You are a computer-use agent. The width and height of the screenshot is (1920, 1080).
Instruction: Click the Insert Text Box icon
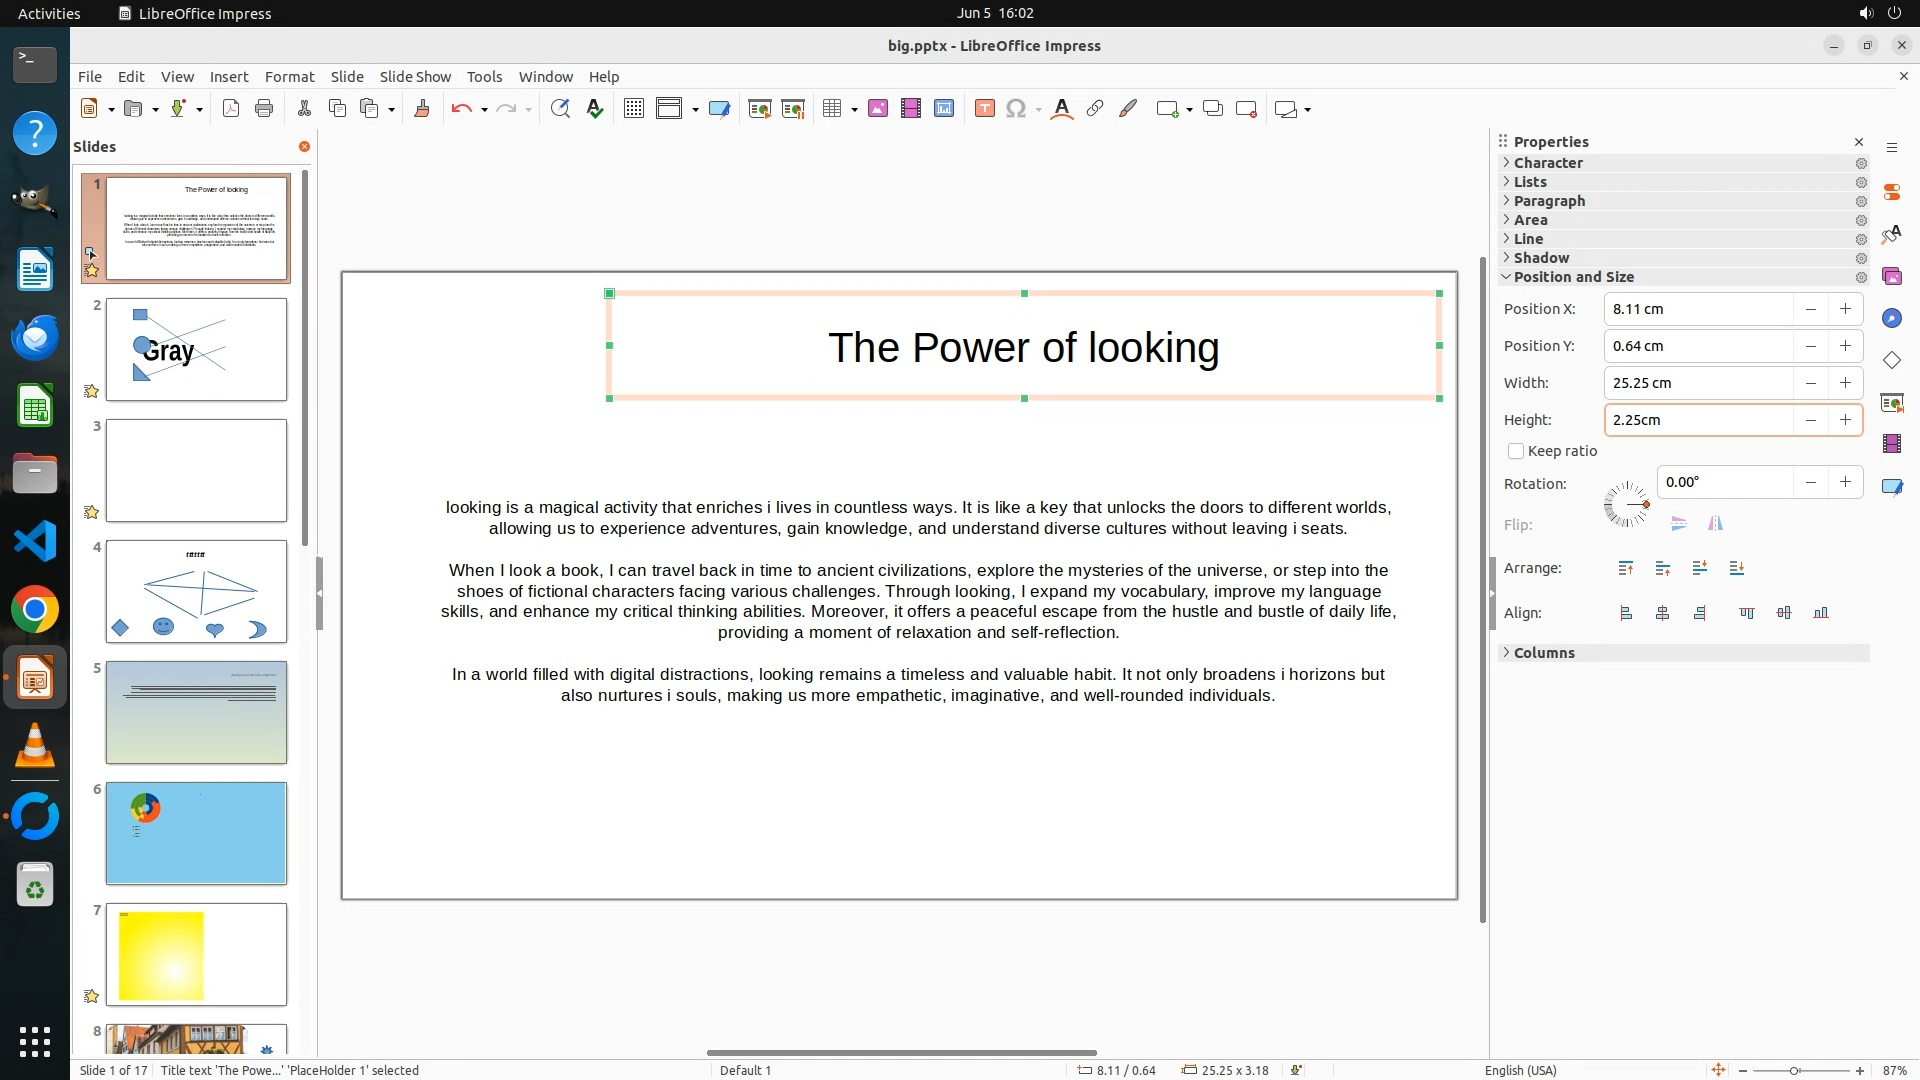984,109
